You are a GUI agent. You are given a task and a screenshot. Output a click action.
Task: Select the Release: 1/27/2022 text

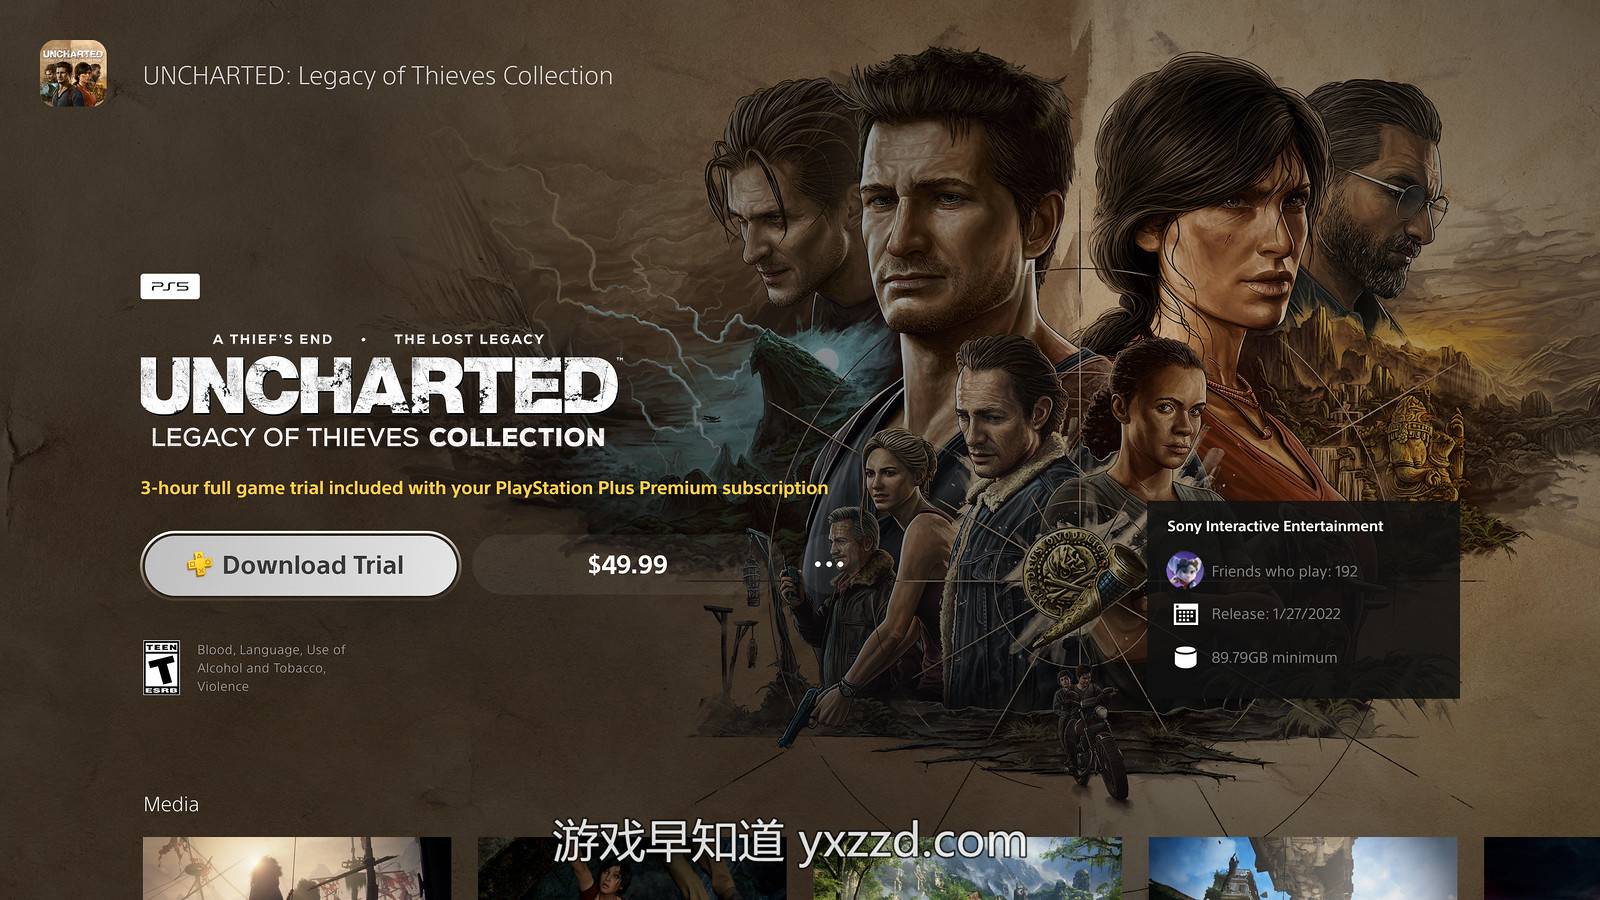click(x=1276, y=614)
